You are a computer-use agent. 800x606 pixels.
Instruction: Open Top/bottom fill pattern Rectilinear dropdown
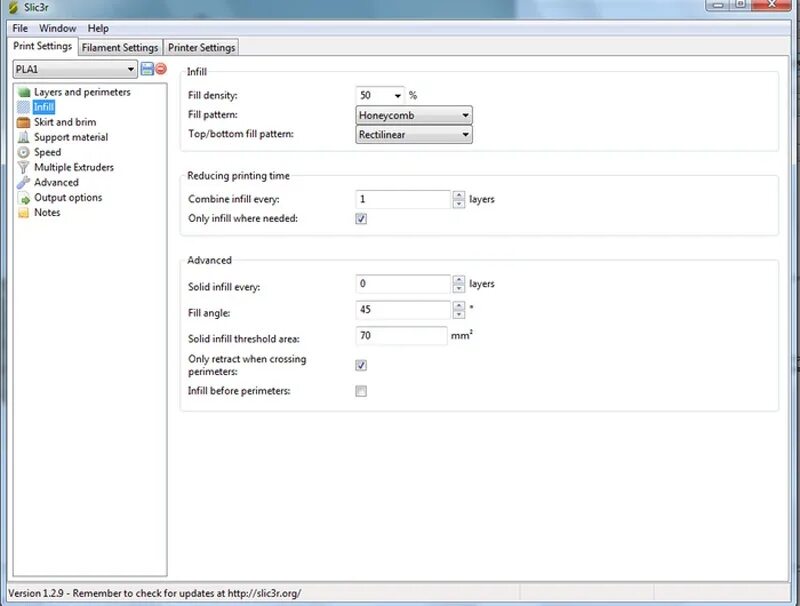click(x=414, y=135)
